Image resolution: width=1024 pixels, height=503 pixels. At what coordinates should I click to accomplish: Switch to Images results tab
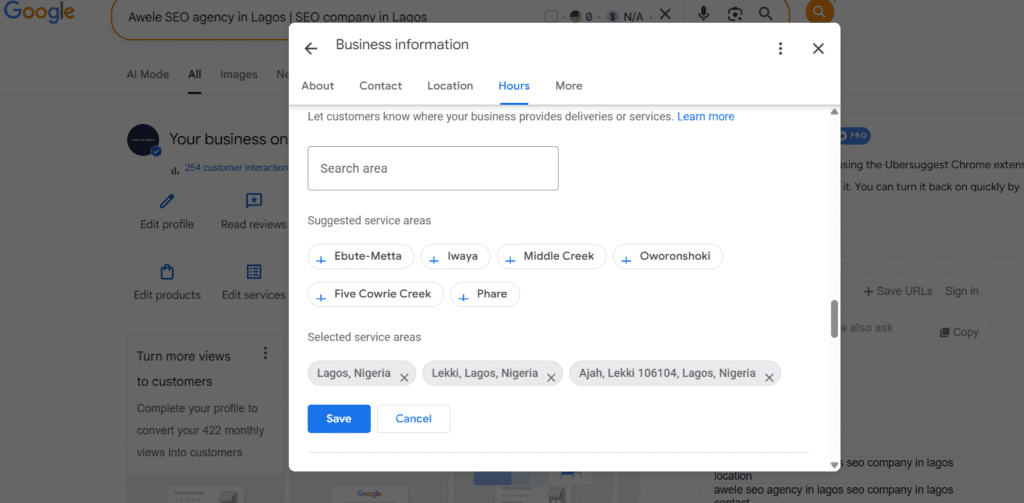click(x=238, y=74)
